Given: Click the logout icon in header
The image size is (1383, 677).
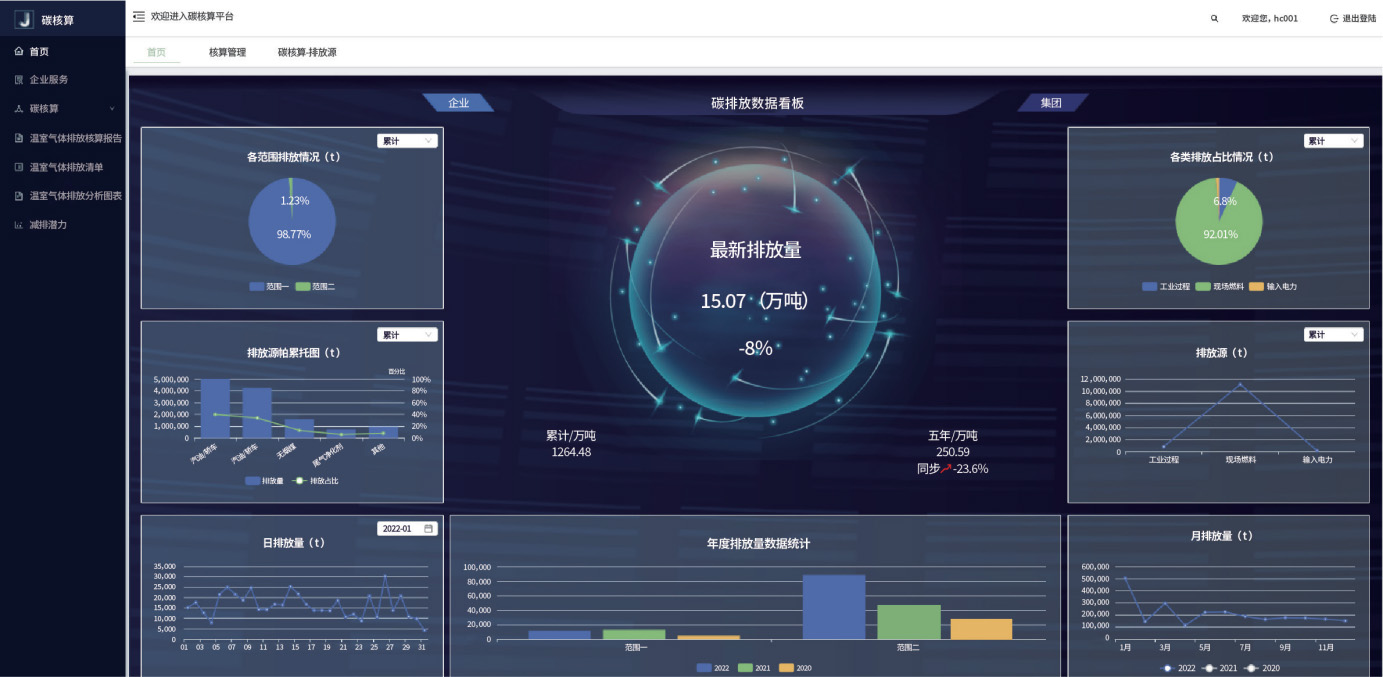Looking at the screenshot, I should (1334, 18).
